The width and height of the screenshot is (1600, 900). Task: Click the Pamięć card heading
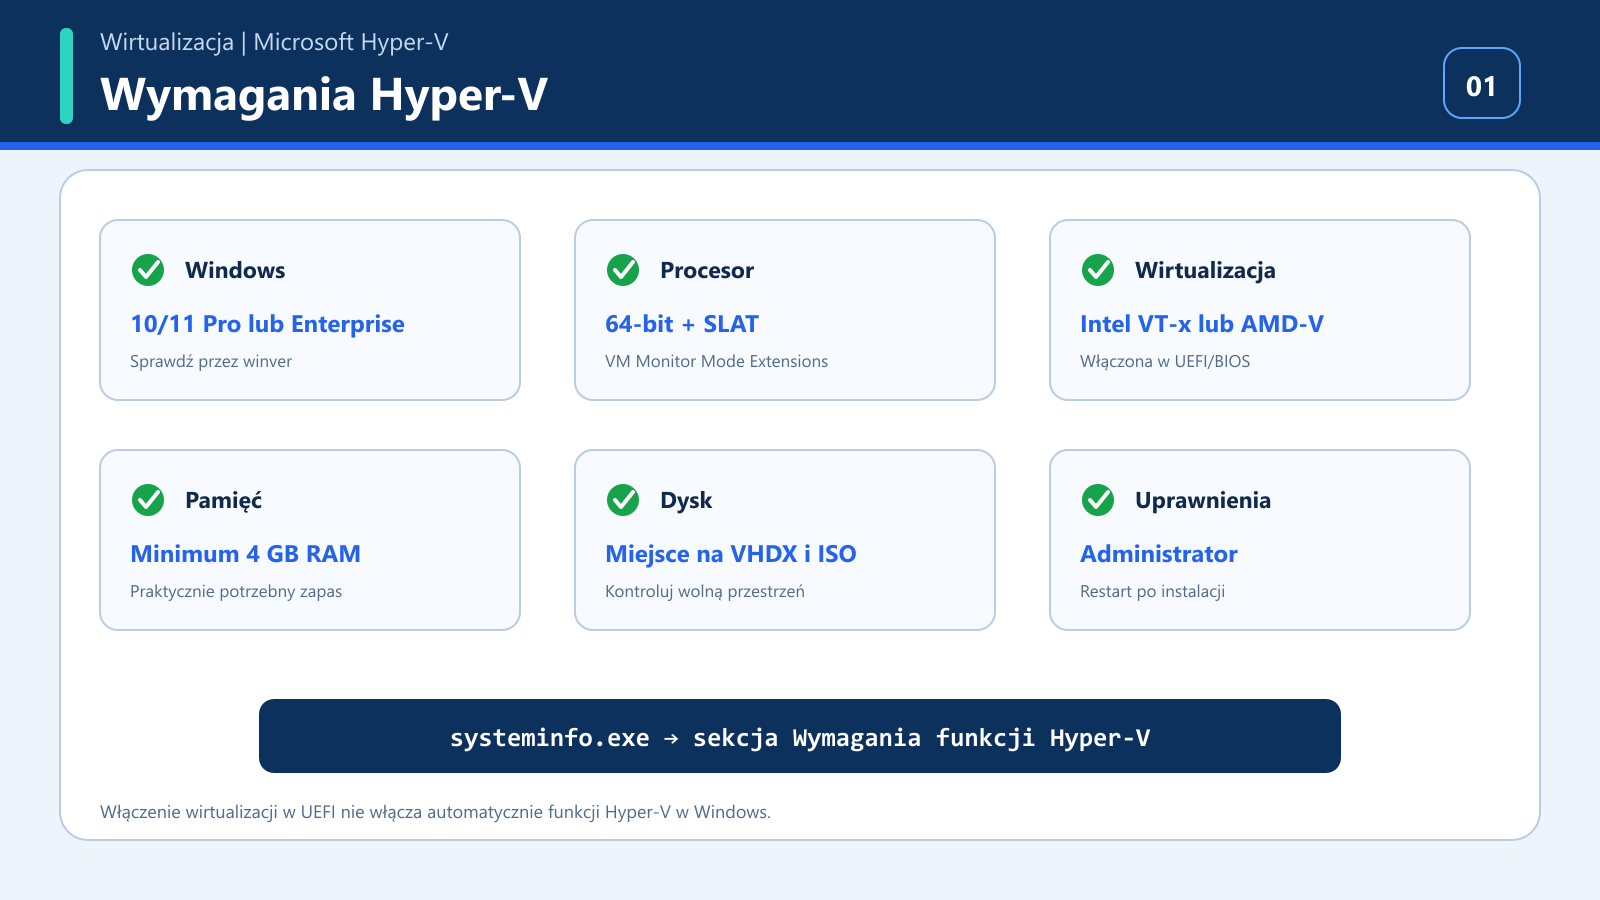[223, 500]
